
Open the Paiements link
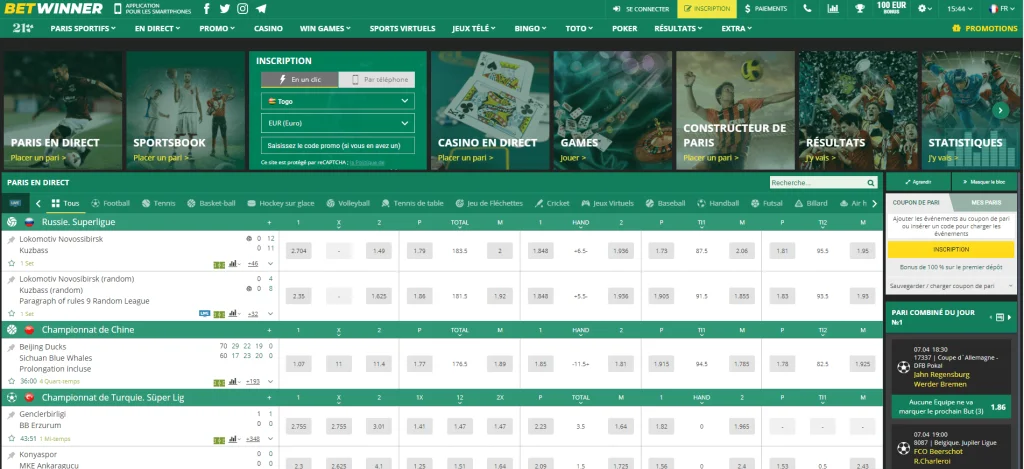tap(766, 8)
